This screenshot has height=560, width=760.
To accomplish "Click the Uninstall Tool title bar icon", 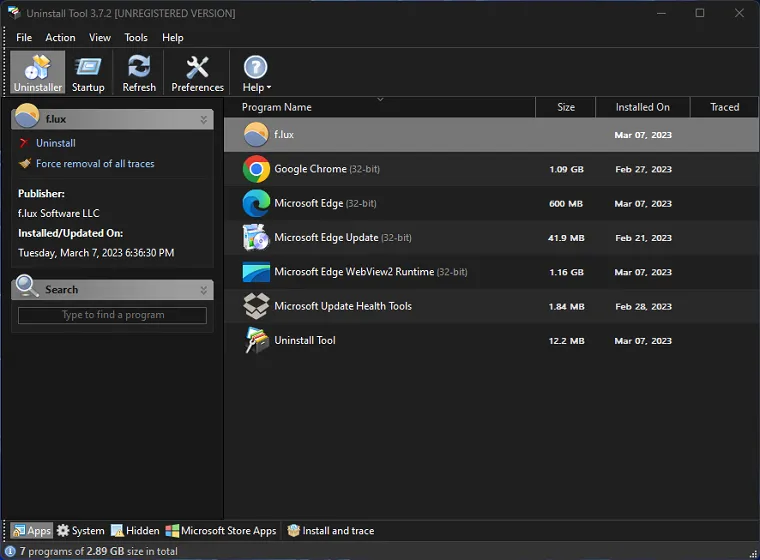I will tap(15, 13).
